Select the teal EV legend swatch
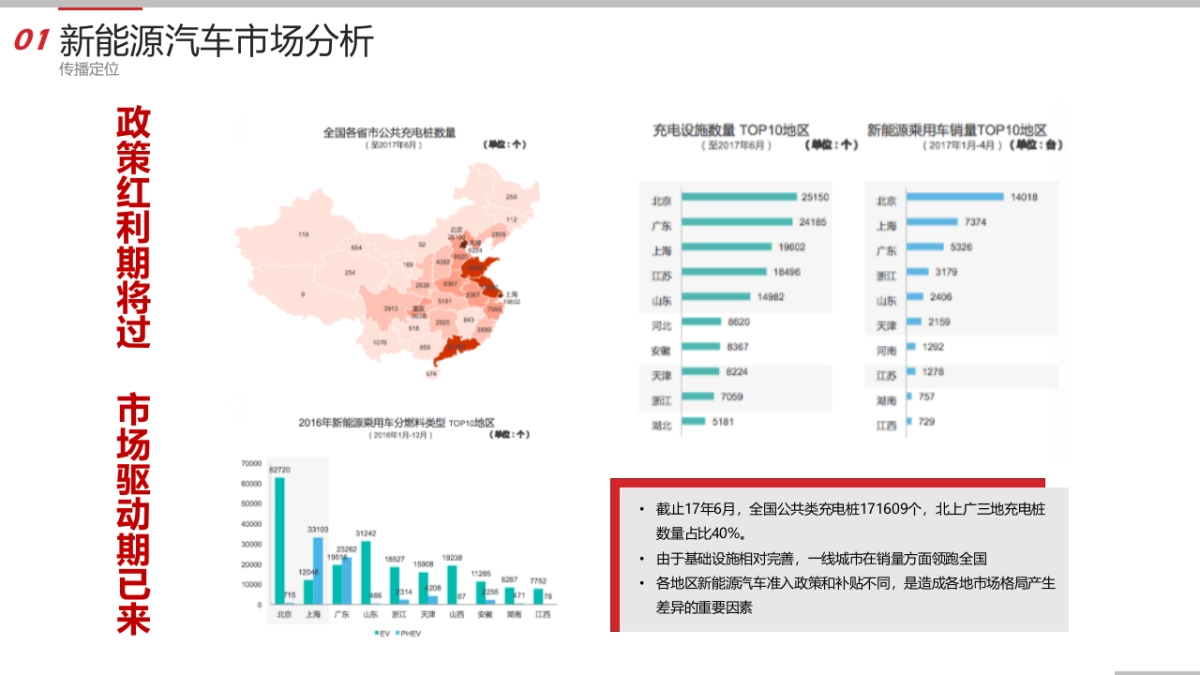The height and width of the screenshot is (675, 1200). coord(377,633)
